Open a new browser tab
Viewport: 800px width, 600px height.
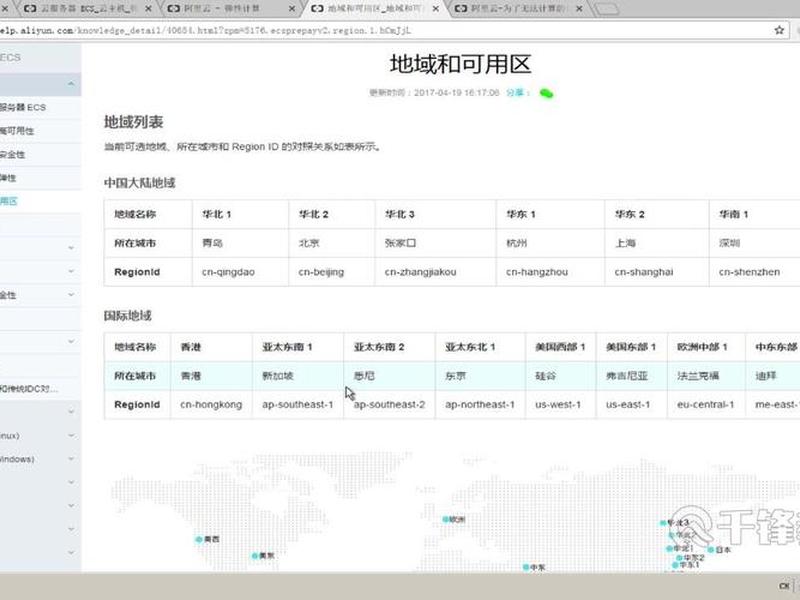point(607,8)
